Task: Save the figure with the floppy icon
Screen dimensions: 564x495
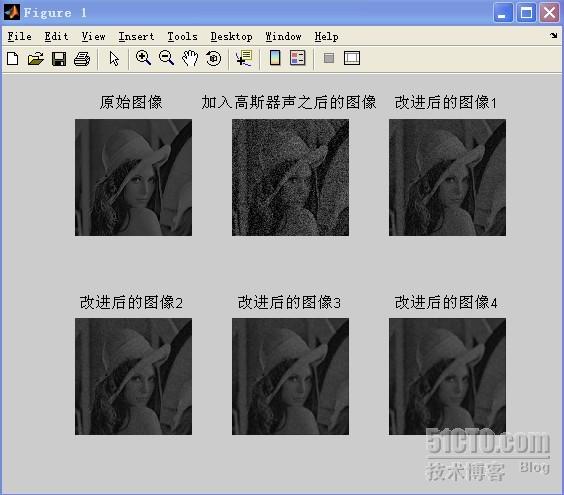Action: (59, 58)
